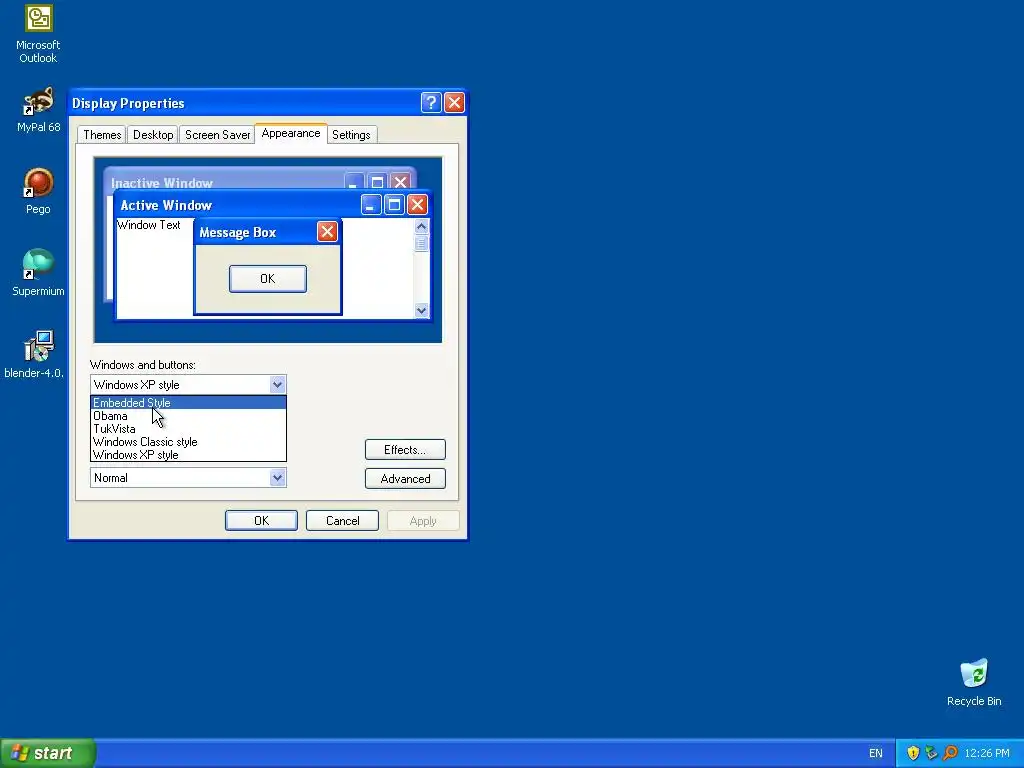1024x768 pixels.
Task: Close the Display Properties dialog
Action: [454, 103]
